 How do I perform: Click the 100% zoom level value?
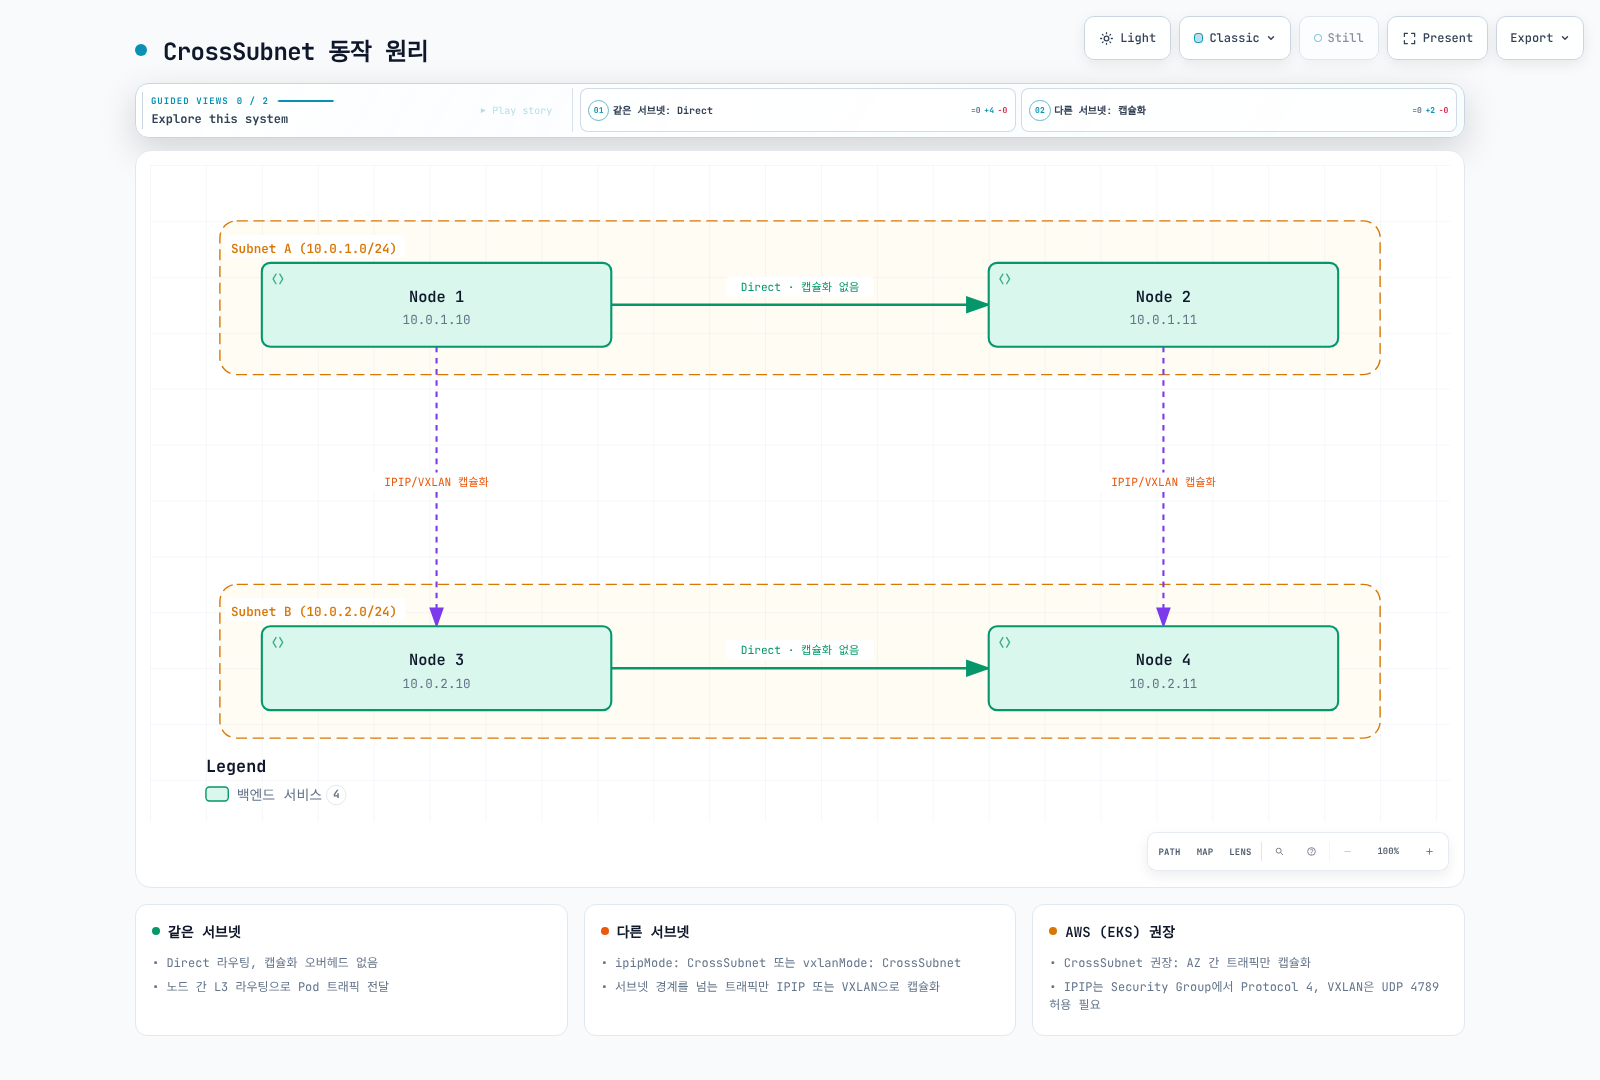click(1388, 852)
